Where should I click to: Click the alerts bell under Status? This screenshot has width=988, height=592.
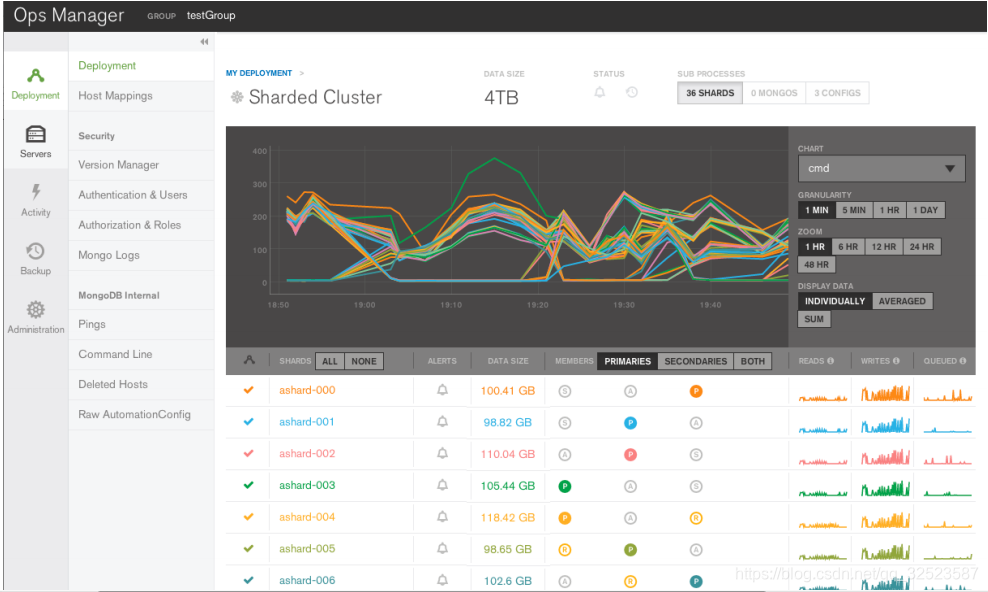[x=600, y=92]
